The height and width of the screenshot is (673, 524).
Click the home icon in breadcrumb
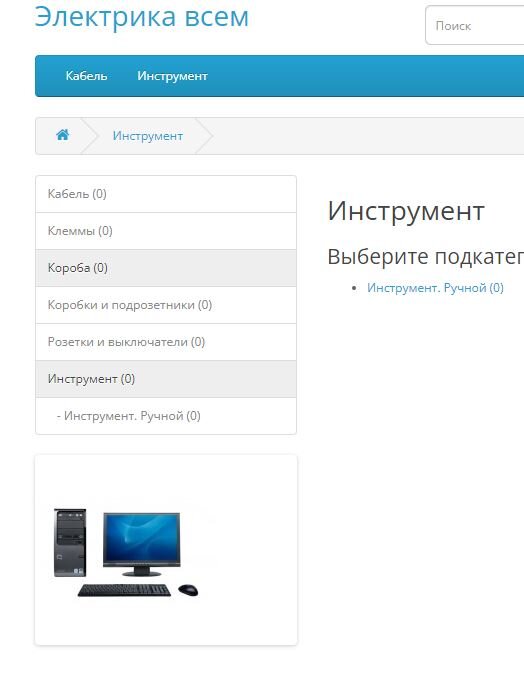[x=63, y=135]
